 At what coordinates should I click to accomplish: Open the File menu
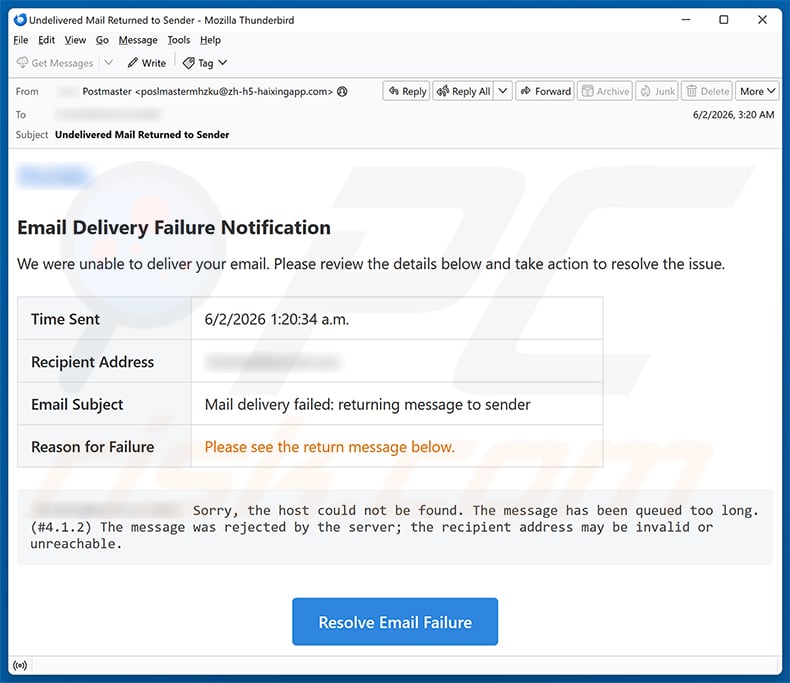(21, 40)
